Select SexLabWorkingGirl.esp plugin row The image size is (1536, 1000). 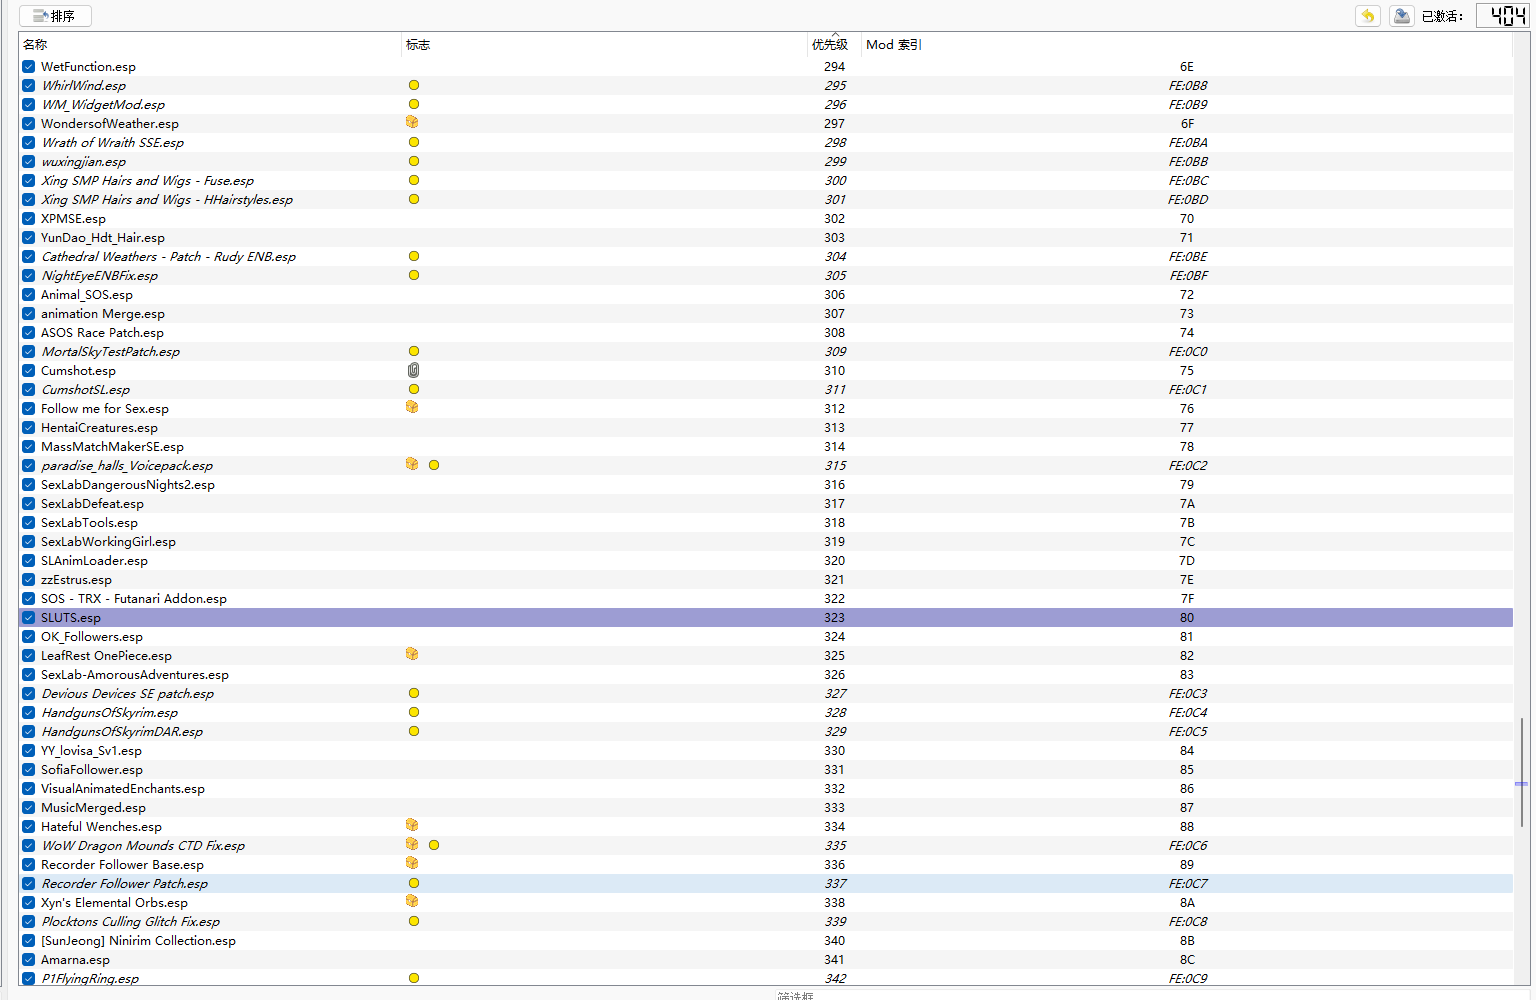pyautogui.click(x=766, y=542)
